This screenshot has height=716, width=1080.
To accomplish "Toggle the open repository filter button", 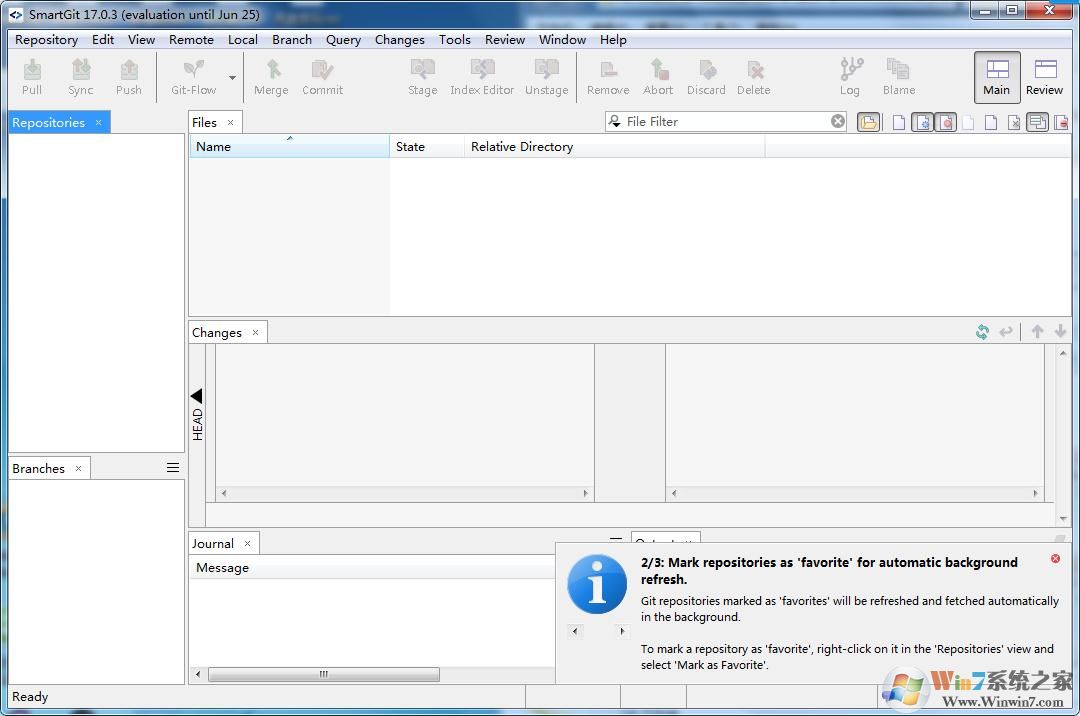I will click(x=868, y=121).
